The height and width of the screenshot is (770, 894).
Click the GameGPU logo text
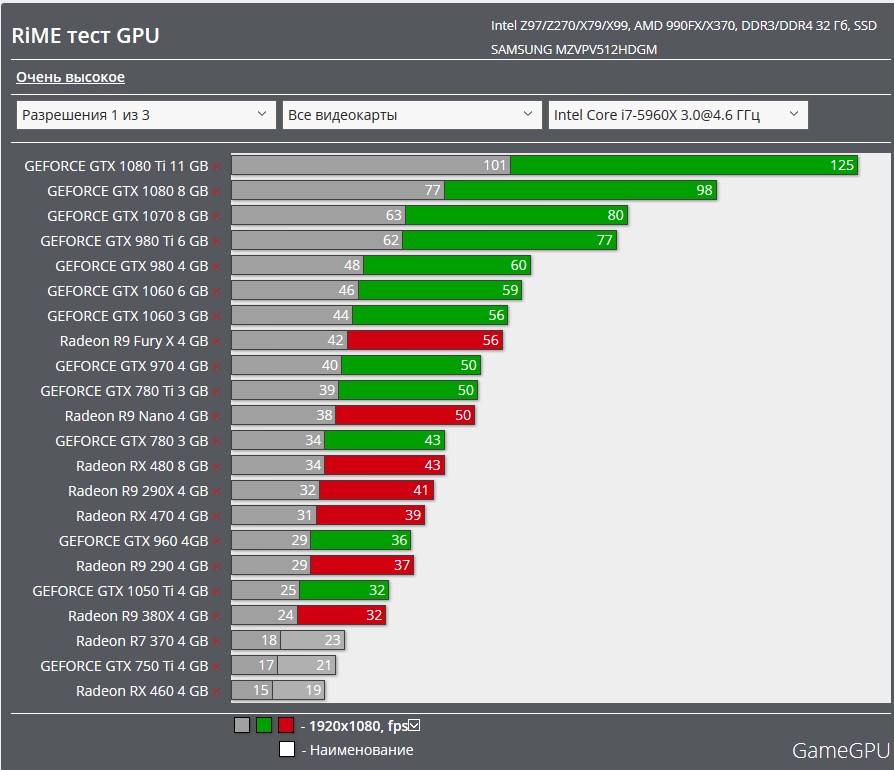pos(840,750)
